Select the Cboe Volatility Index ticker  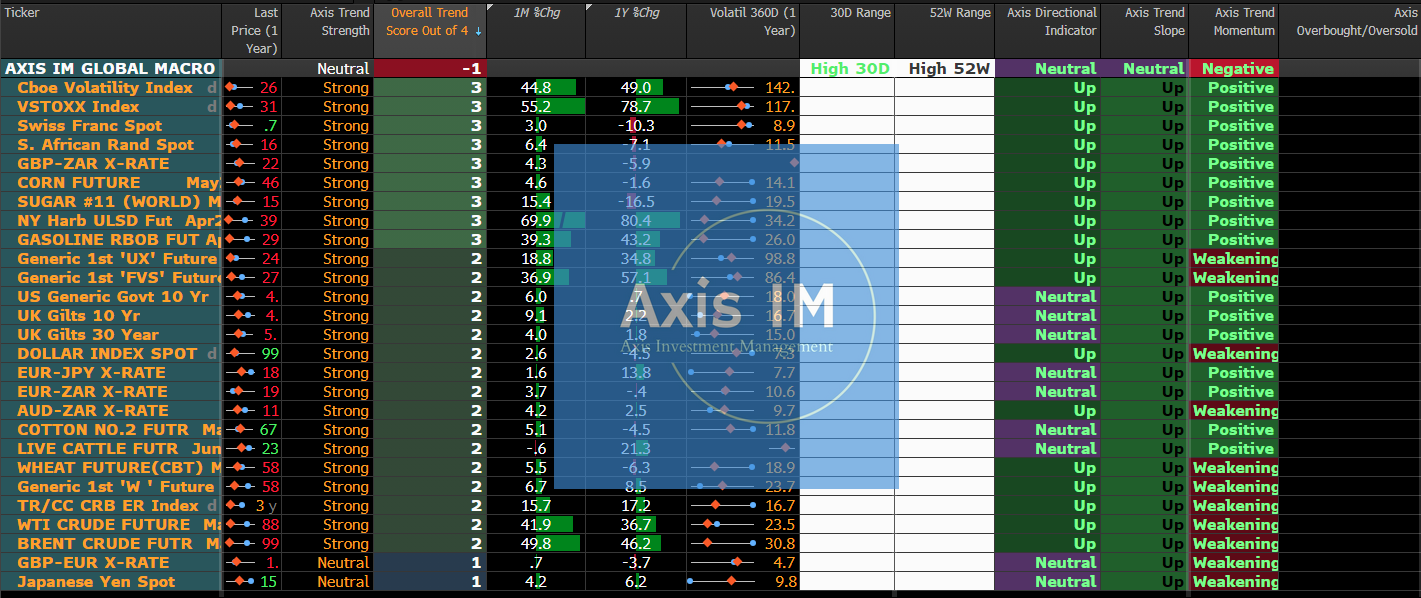pos(105,88)
